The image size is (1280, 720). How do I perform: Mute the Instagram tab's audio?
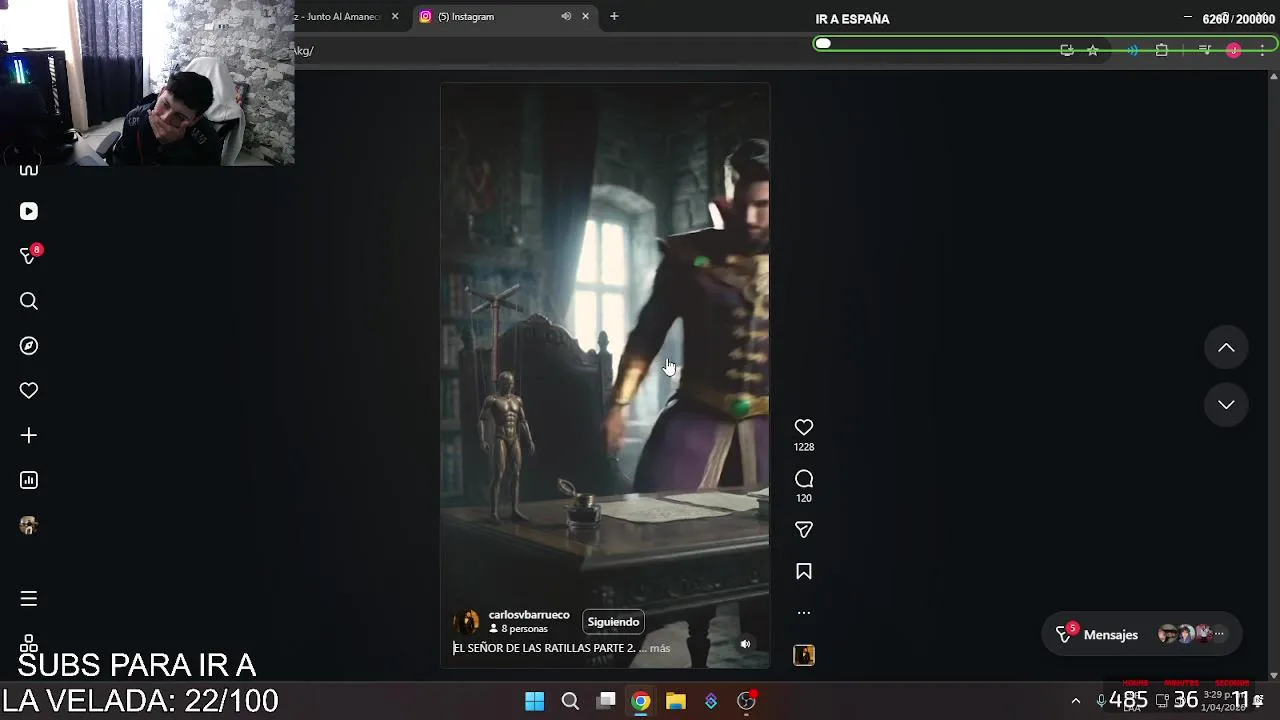[566, 16]
